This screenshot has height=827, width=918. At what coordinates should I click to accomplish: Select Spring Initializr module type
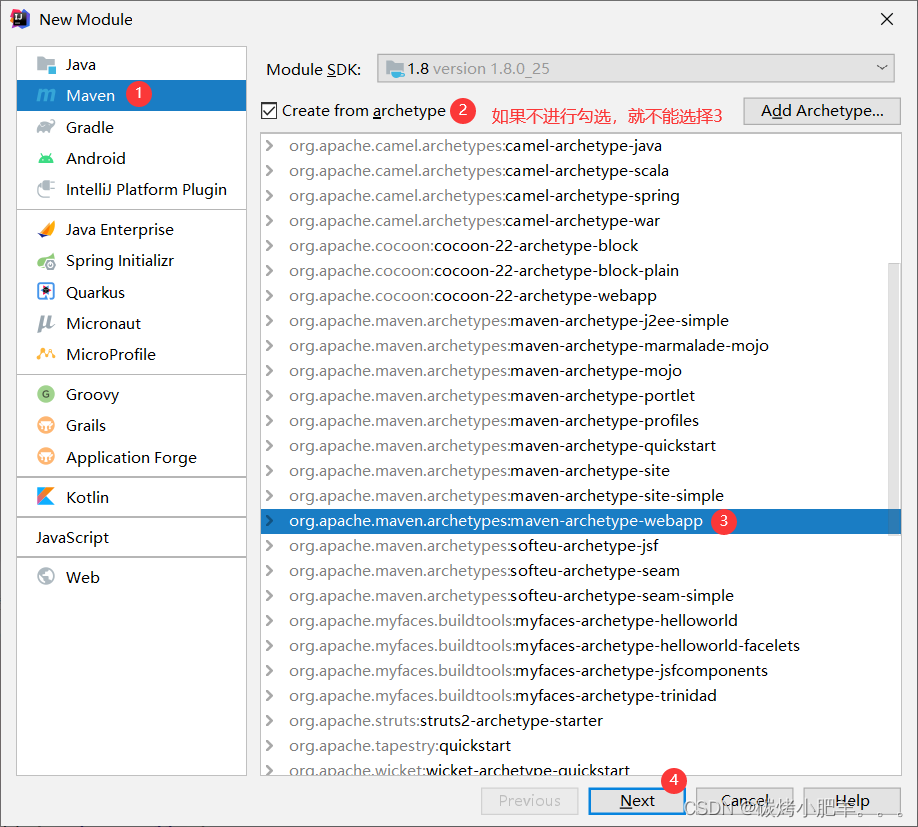132,261
